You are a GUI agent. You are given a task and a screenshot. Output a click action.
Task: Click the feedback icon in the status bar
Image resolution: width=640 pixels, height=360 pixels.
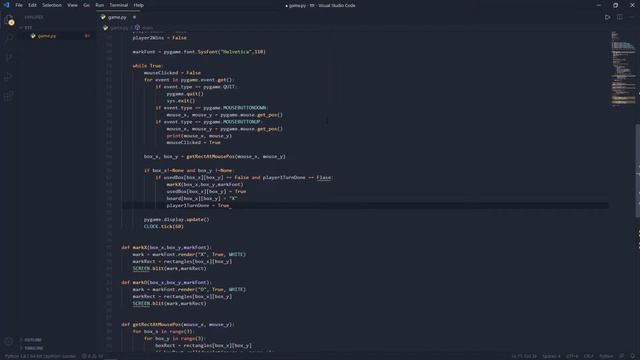622,356
